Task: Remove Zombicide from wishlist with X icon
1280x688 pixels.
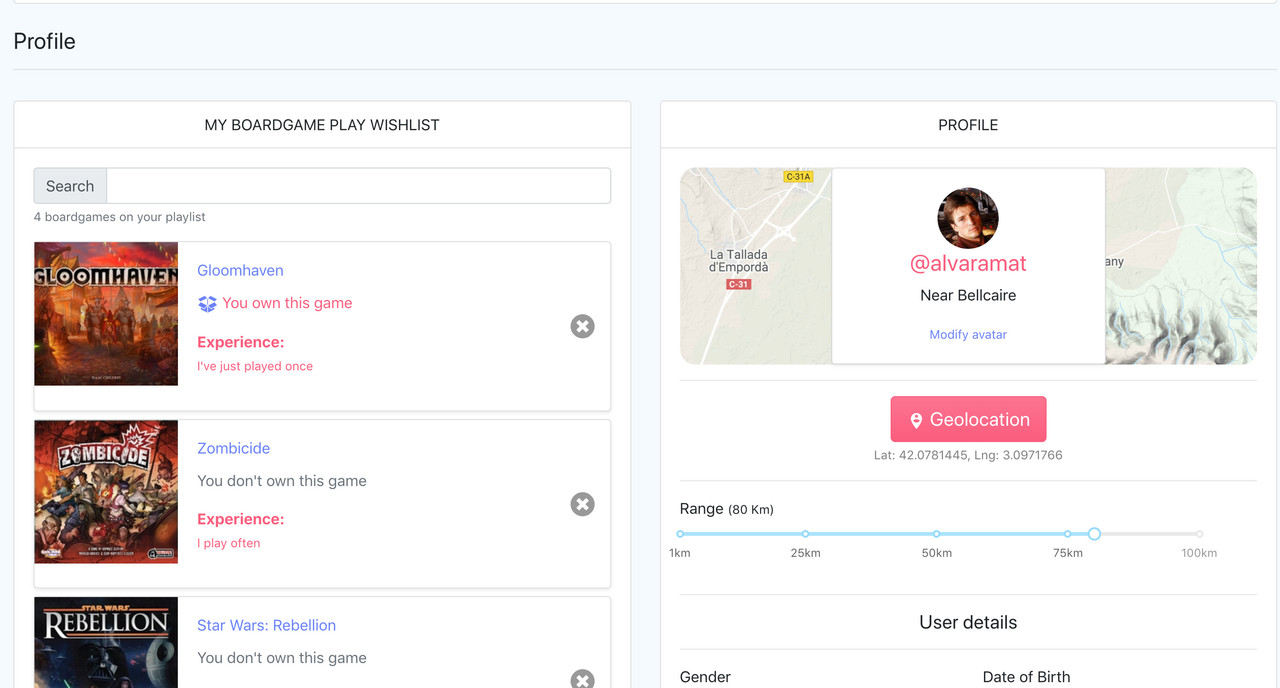Action: click(x=582, y=504)
